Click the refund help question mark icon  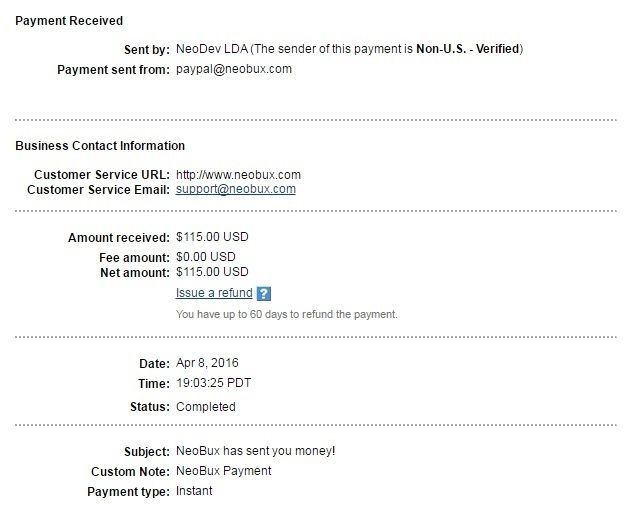pos(264,293)
